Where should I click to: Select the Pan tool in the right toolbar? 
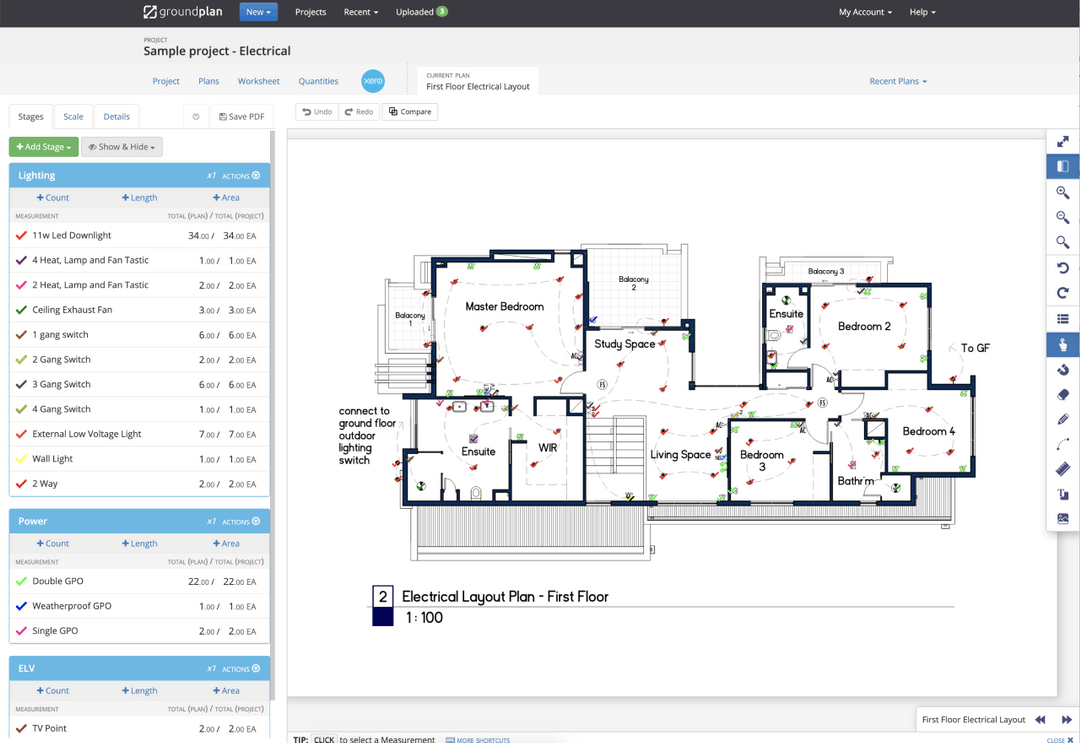[x=1062, y=344]
